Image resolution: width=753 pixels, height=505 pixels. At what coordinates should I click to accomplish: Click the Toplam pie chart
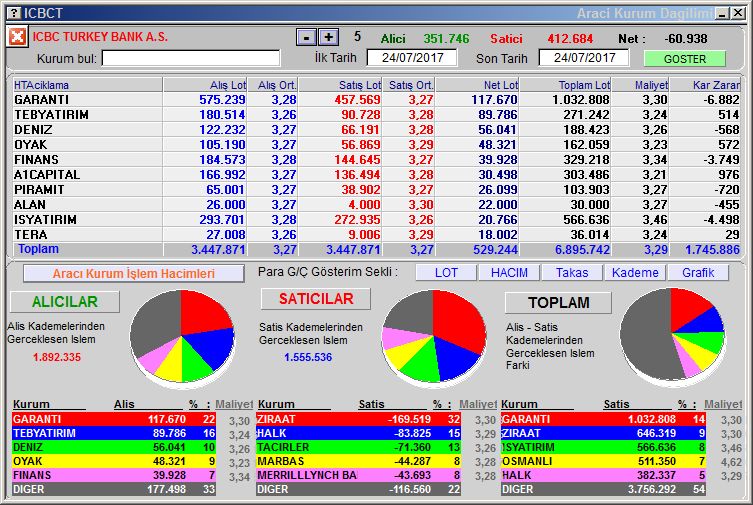673,336
